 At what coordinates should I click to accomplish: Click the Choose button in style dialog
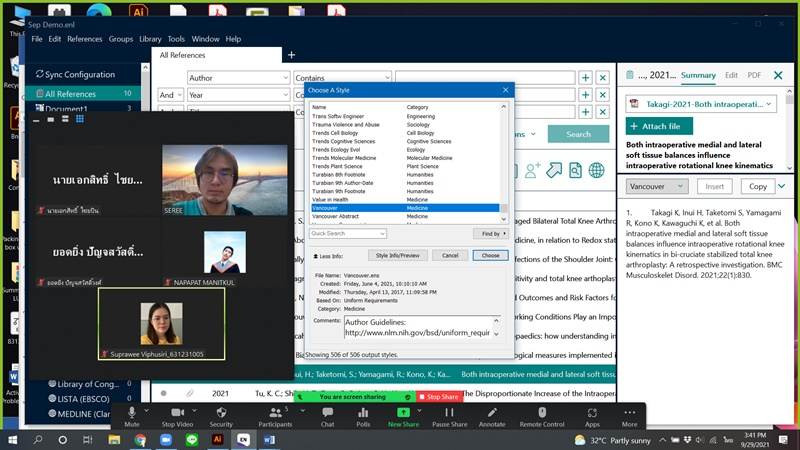click(490, 255)
